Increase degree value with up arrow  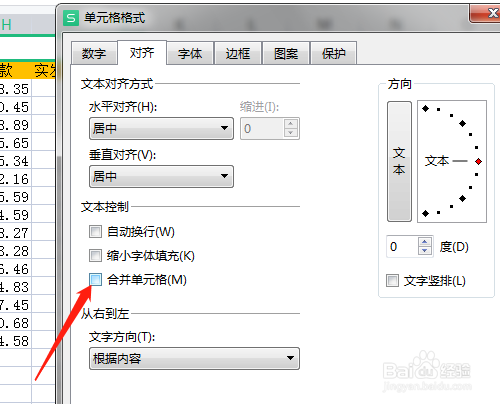pos(424,242)
